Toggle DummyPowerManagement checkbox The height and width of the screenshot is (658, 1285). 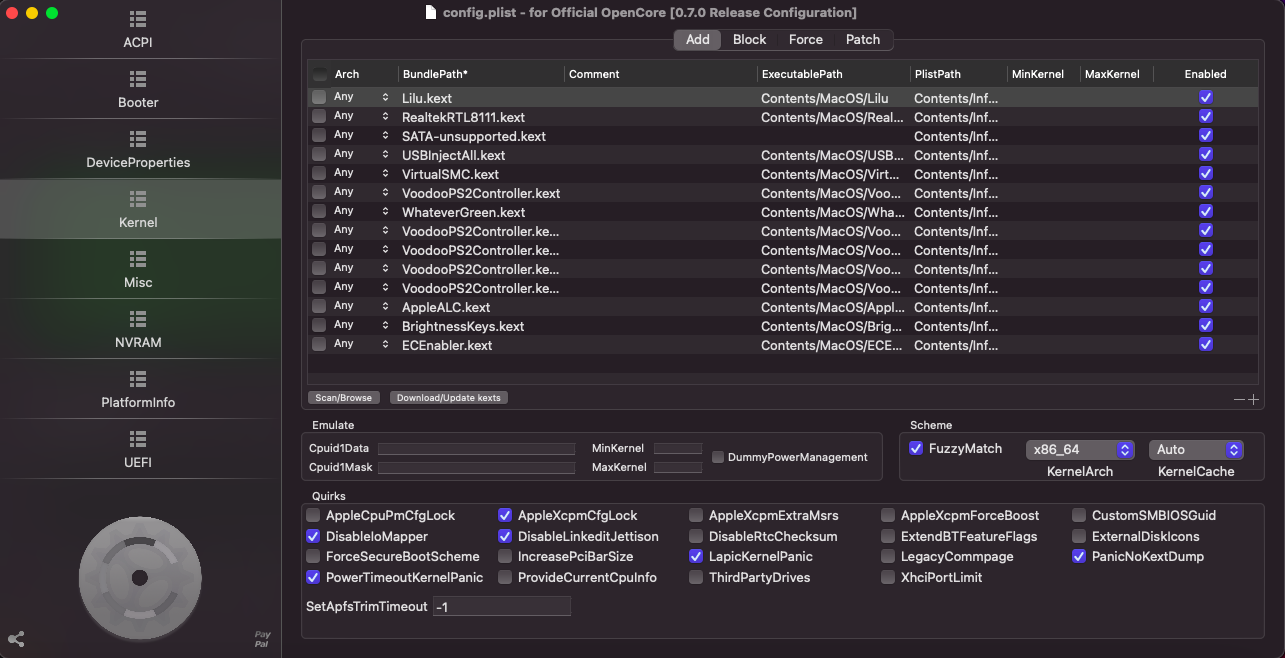point(718,457)
